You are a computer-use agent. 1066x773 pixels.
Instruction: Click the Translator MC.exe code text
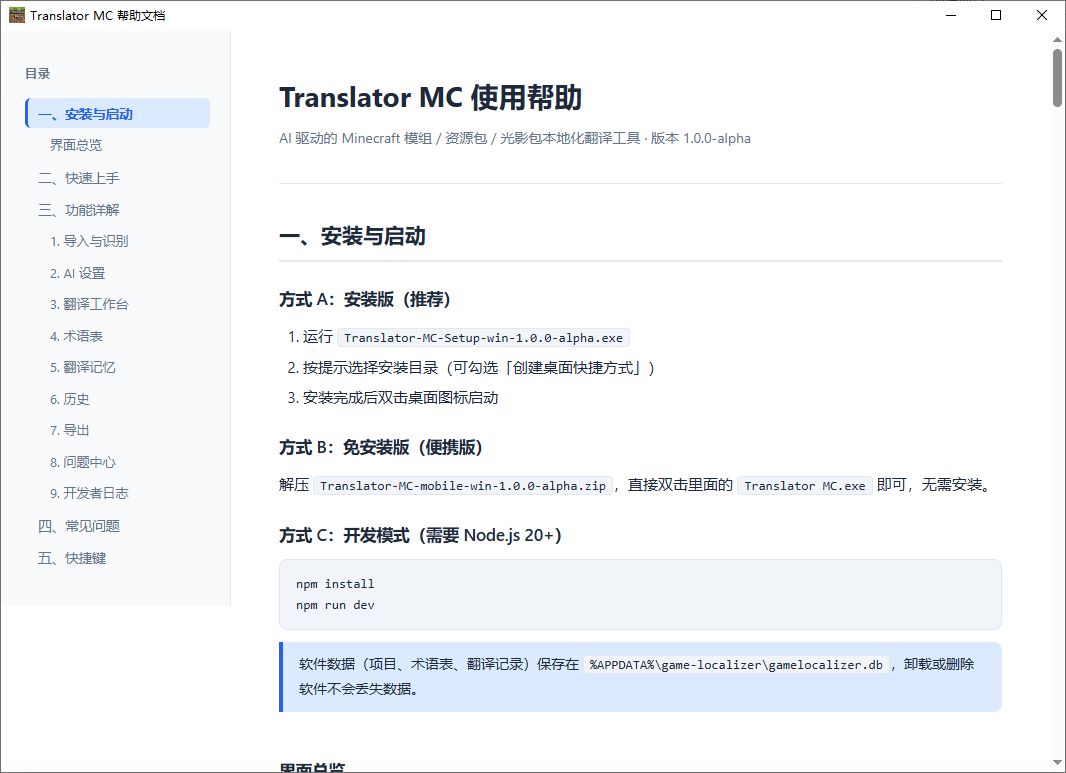click(804, 486)
